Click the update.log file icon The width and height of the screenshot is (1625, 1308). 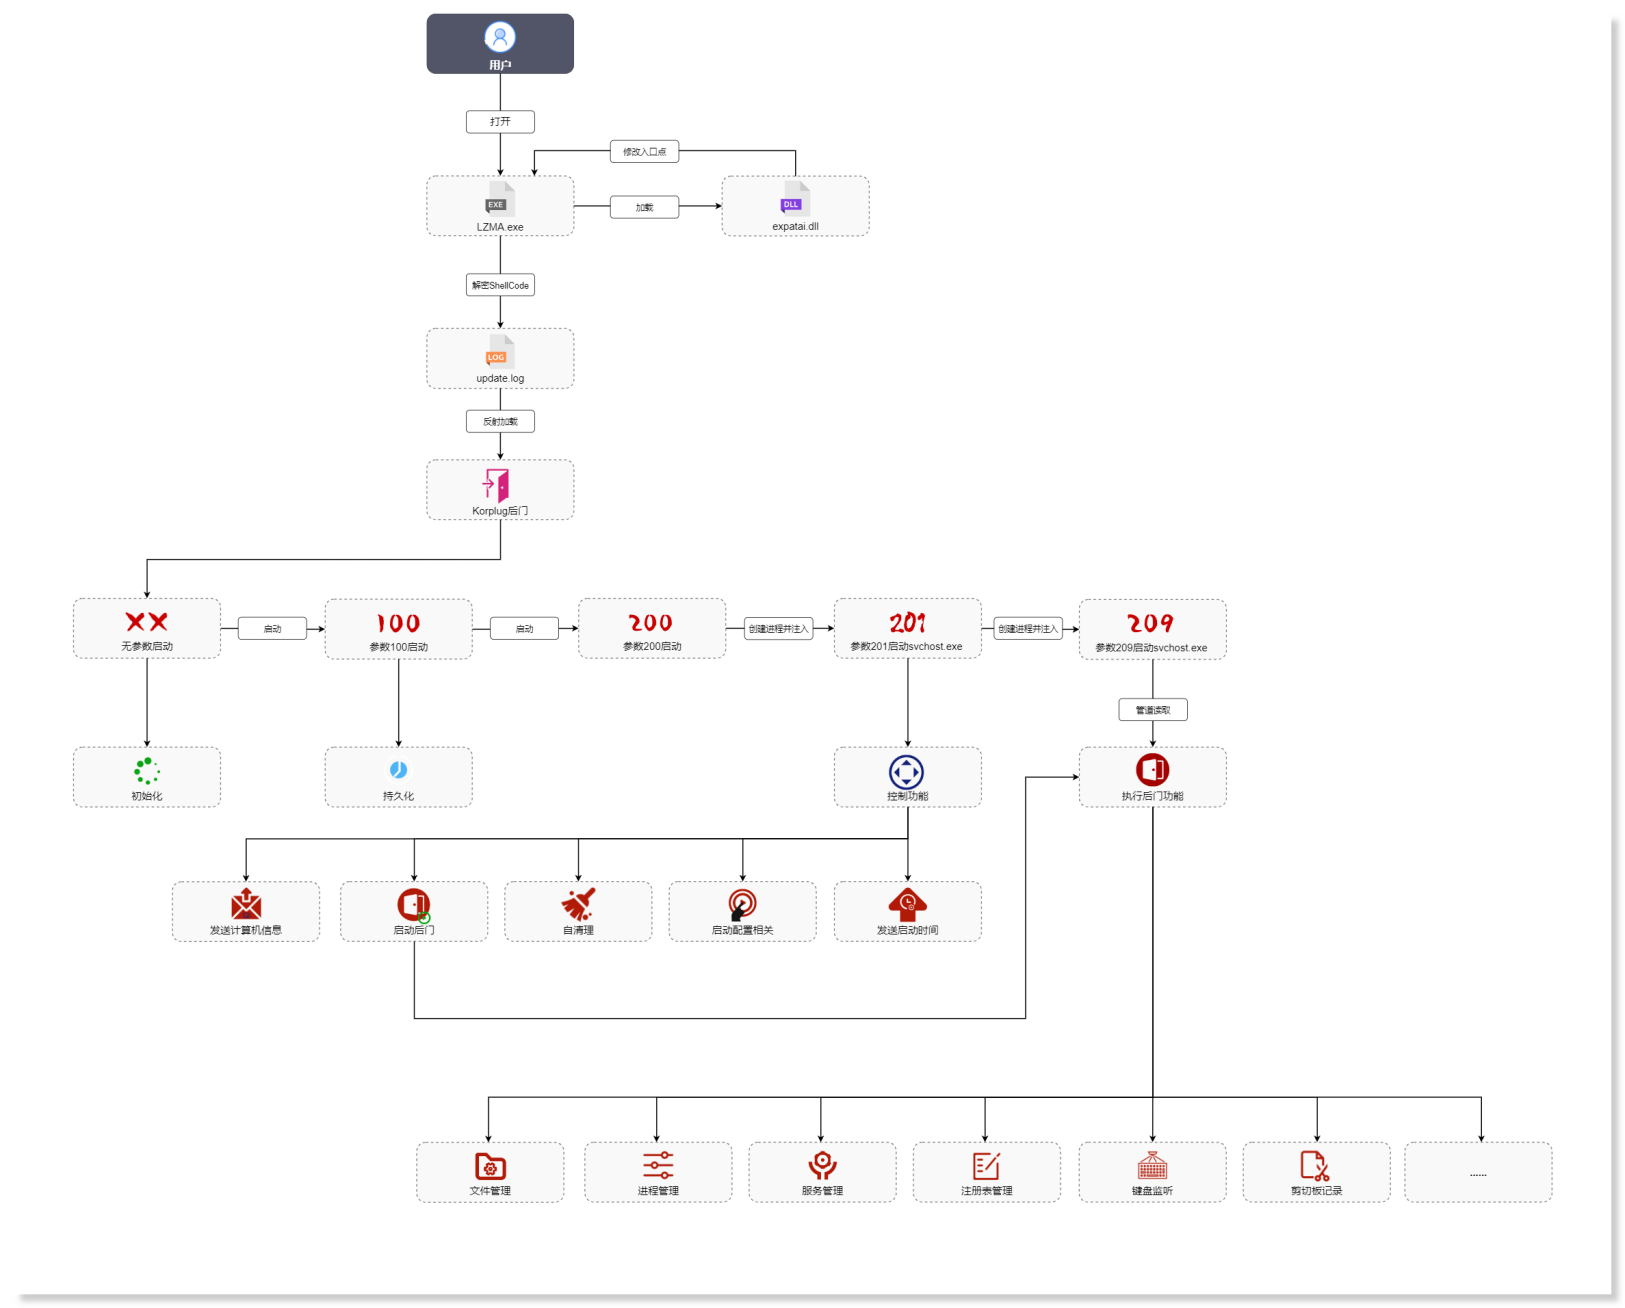500,351
